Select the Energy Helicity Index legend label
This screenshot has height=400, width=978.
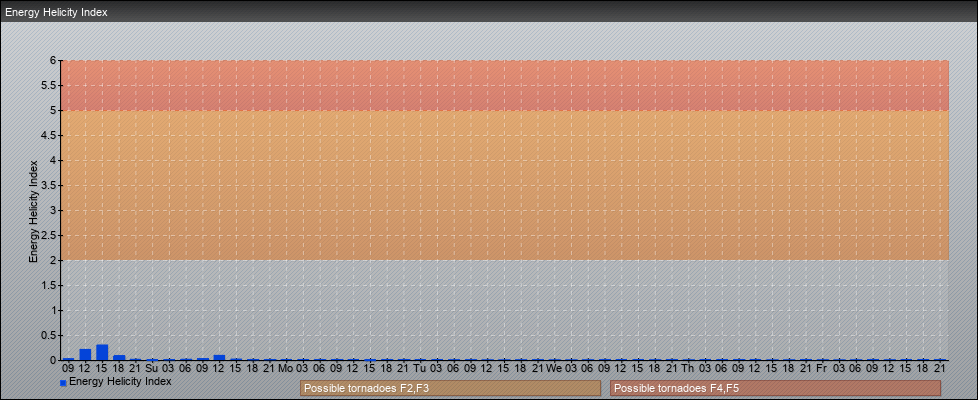click(x=120, y=381)
